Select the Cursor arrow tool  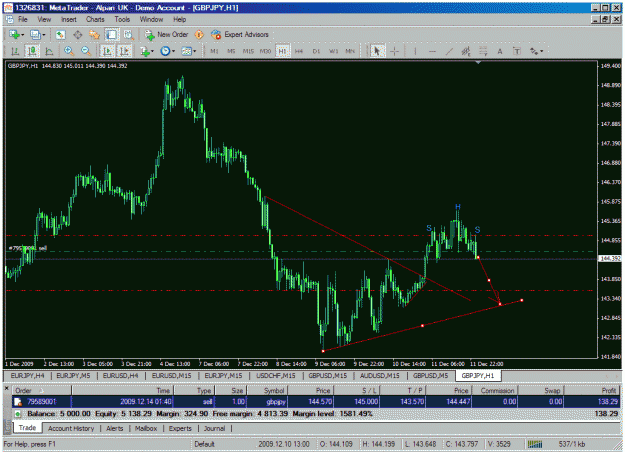click(x=377, y=51)
